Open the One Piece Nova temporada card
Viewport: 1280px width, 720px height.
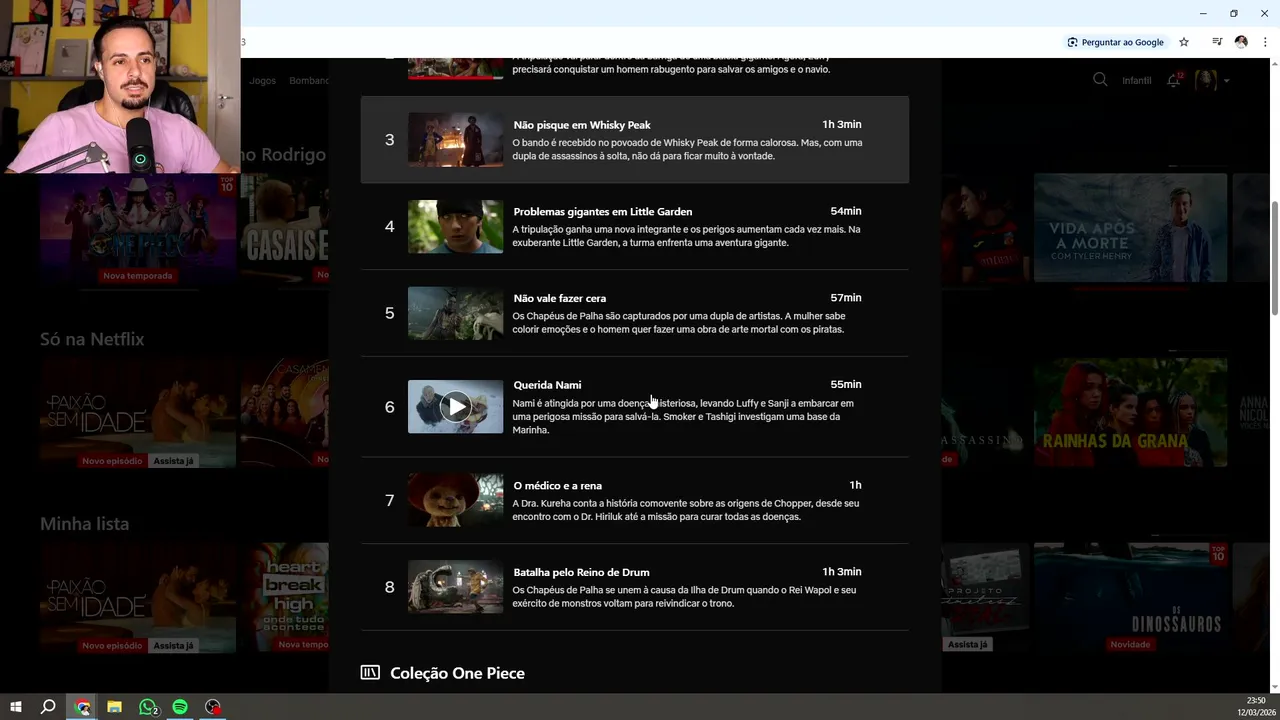[138, 228]
